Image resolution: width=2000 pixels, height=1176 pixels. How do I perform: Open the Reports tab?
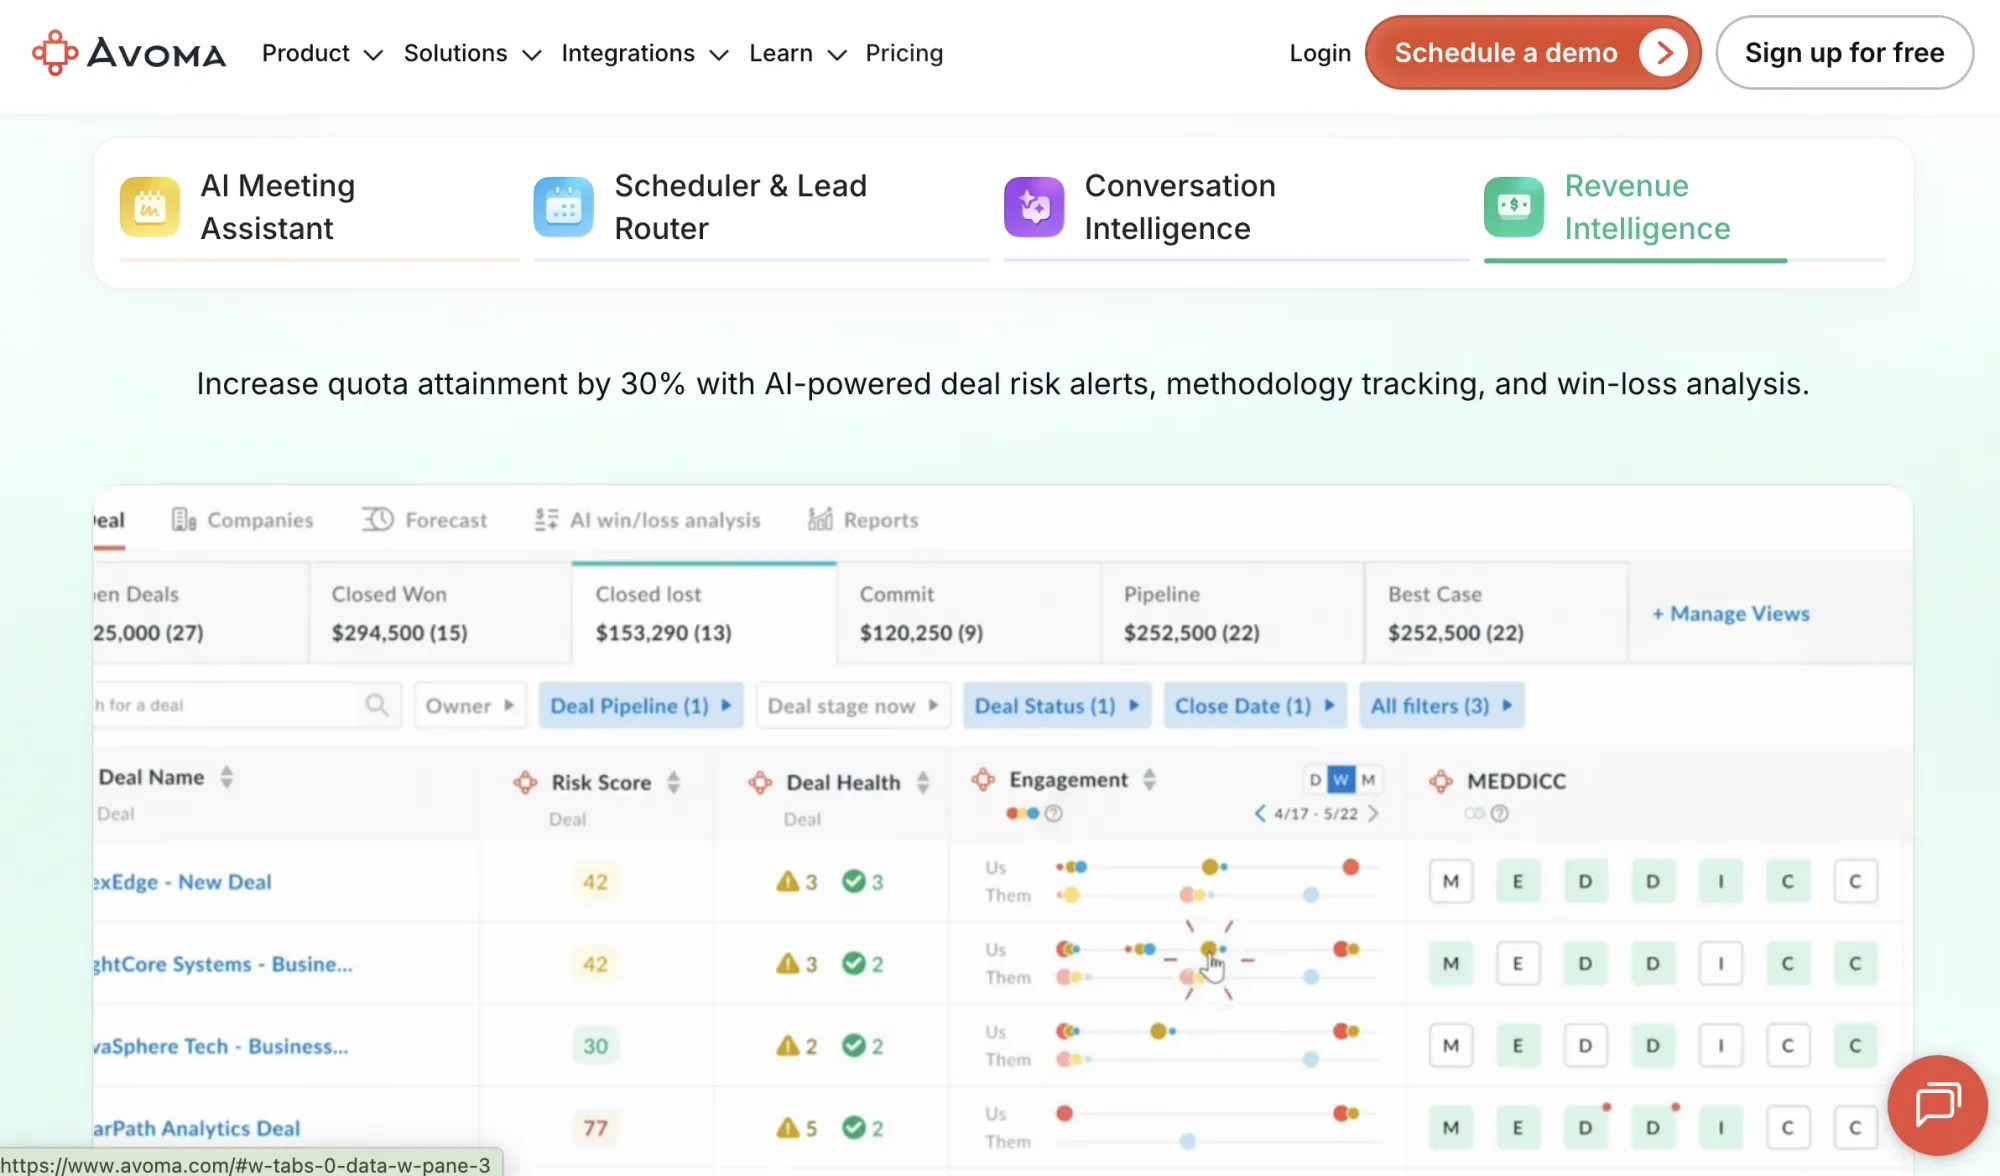[x=863, y=520]
